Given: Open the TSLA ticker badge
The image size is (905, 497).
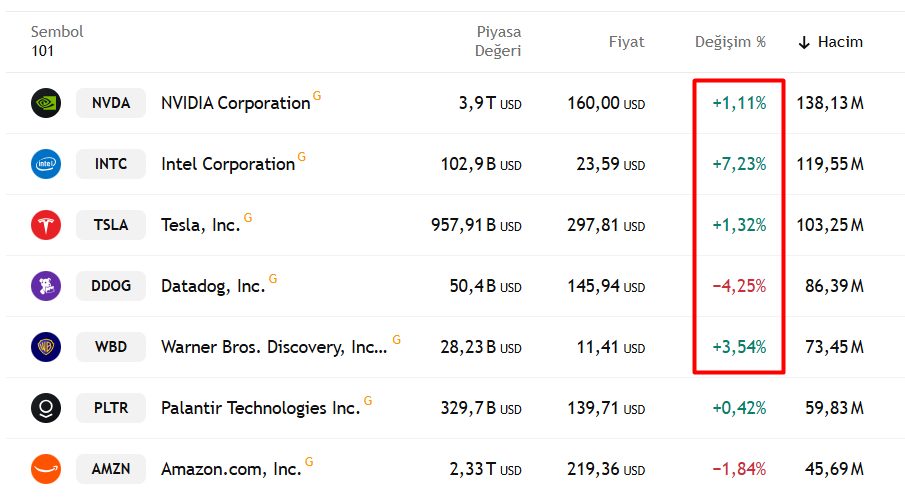Looking at the screenshot, I should tap(111, 225).
